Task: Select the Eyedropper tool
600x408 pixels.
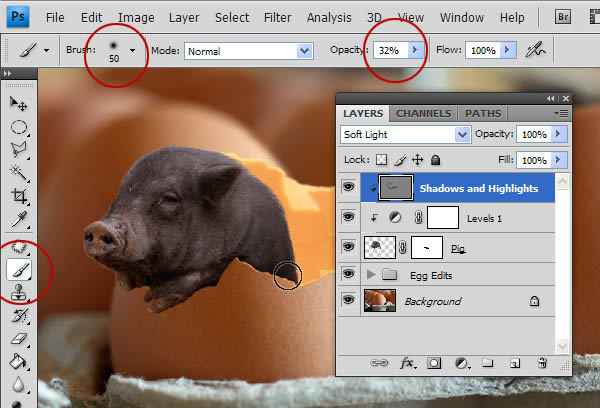Action: tap(18, 219)
